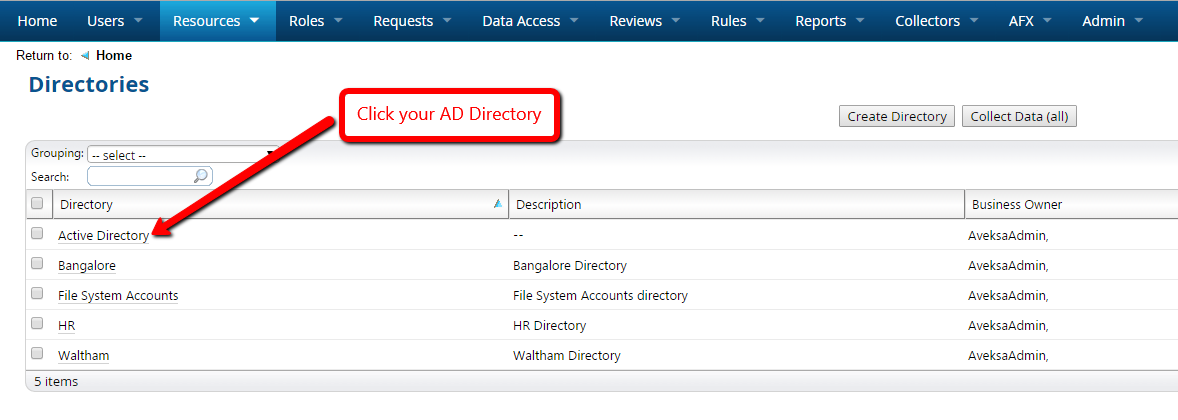Toggle the HR row checkbox
This screenshot has height=420, width=1178.
coord(37,324)
